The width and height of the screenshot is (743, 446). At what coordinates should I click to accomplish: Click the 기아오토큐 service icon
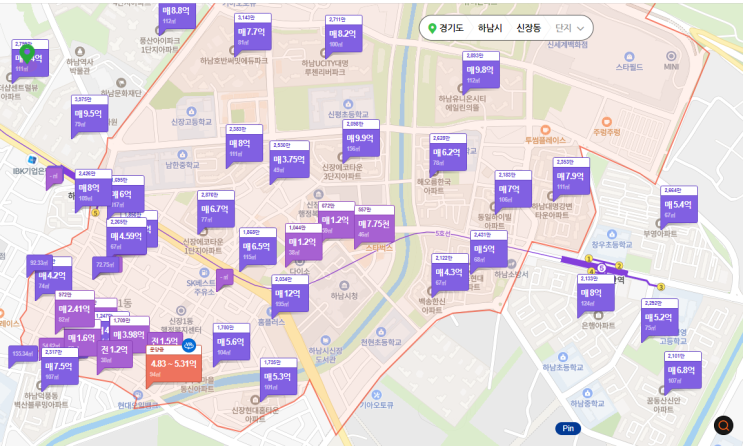377,394
